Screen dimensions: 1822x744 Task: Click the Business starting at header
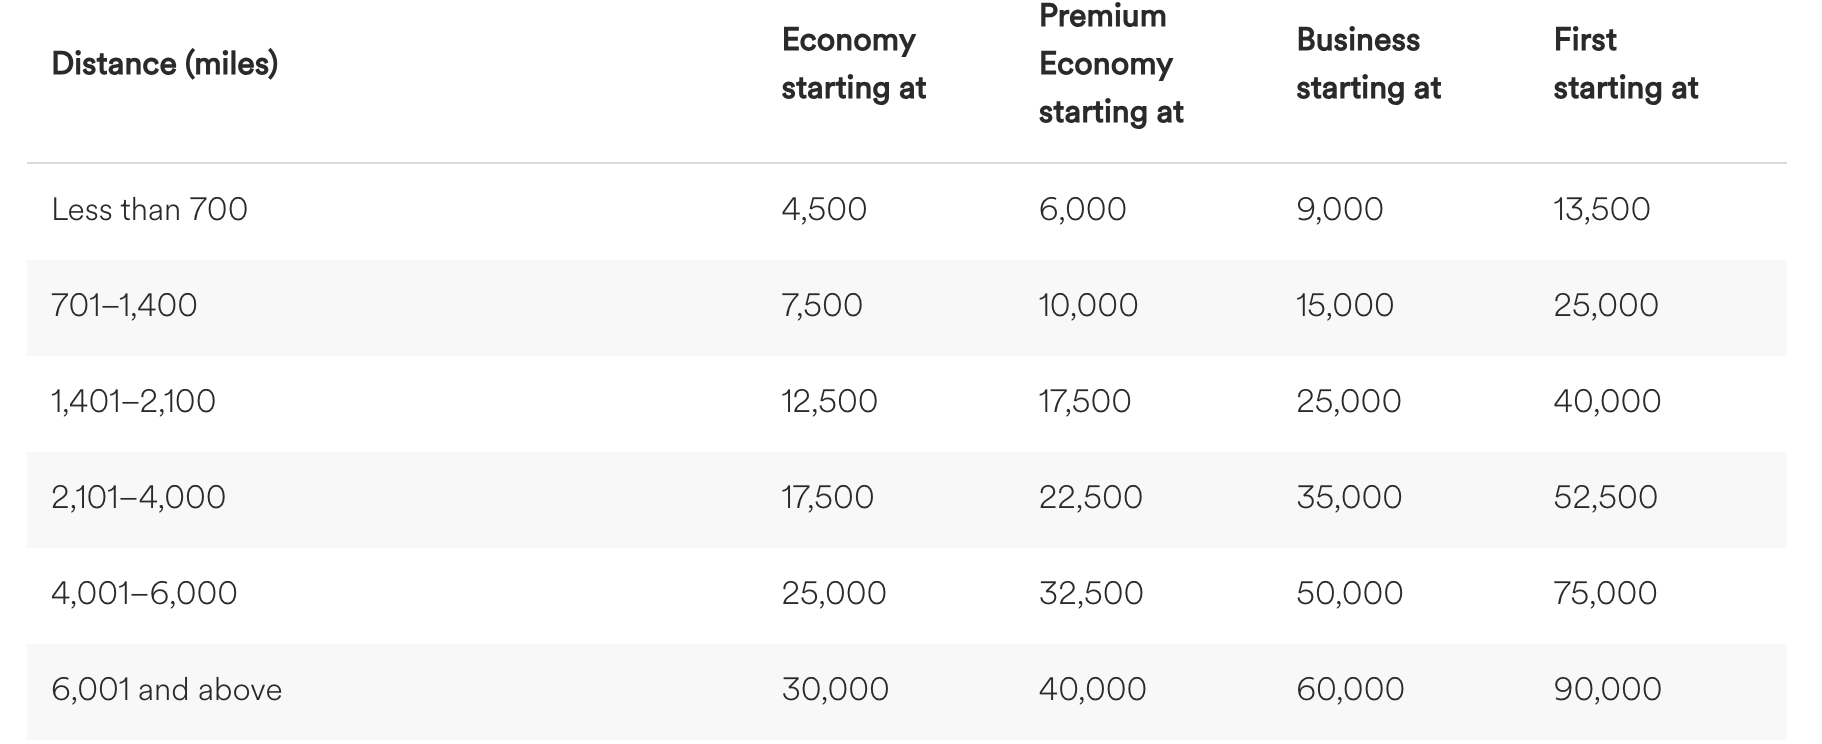1368,64
